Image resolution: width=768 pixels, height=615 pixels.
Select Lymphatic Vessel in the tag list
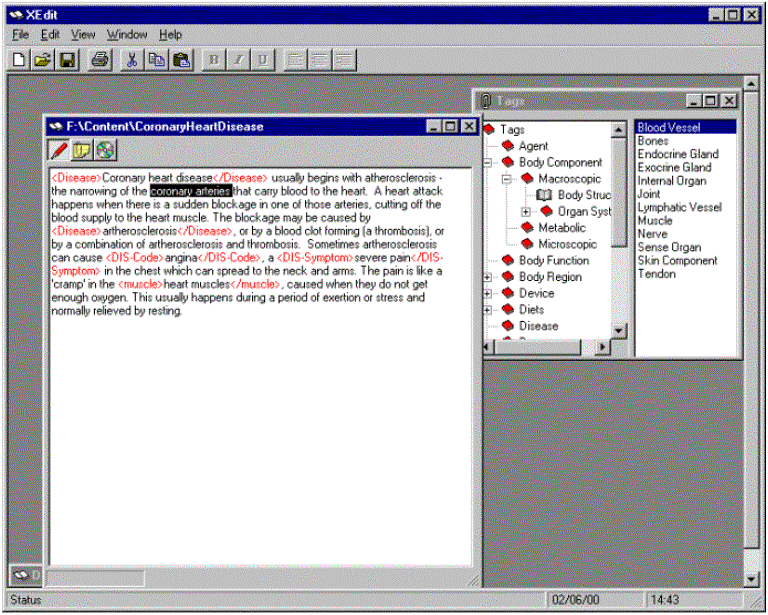(678, 207)
